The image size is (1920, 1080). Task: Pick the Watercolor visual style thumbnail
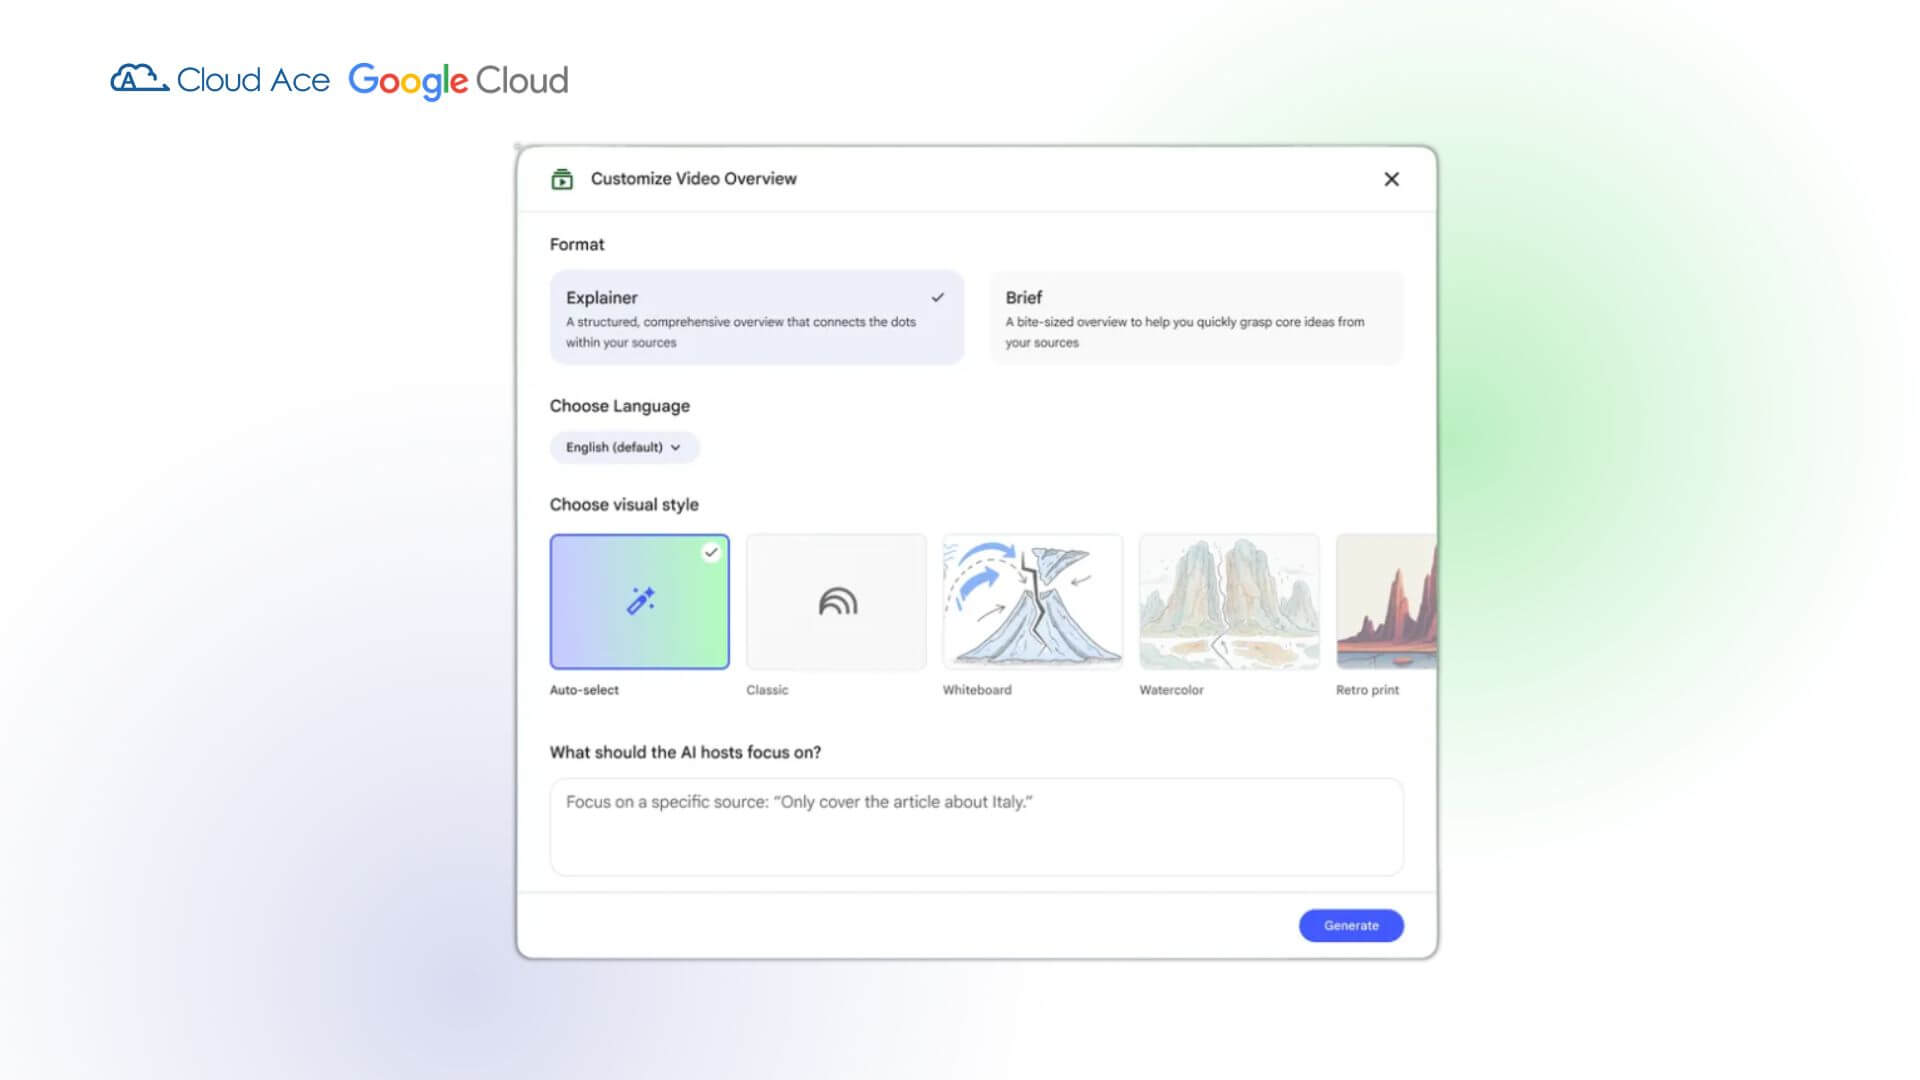[x=1228, y=601]
